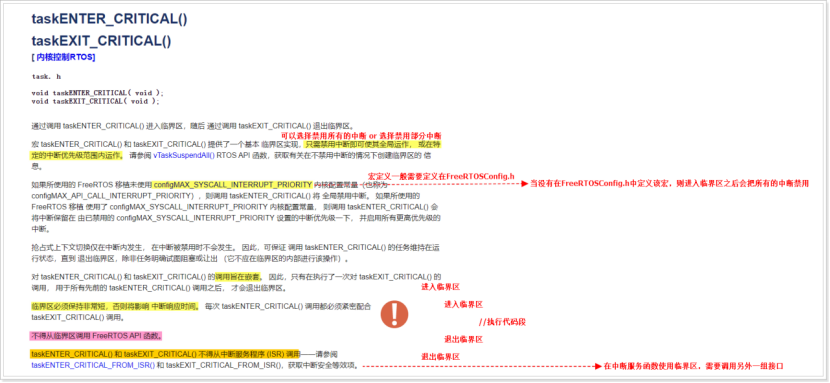
Task: Follow the taskENTER_CRITICAL_FROM_ISR() link
Action: [x=93, y=365]
